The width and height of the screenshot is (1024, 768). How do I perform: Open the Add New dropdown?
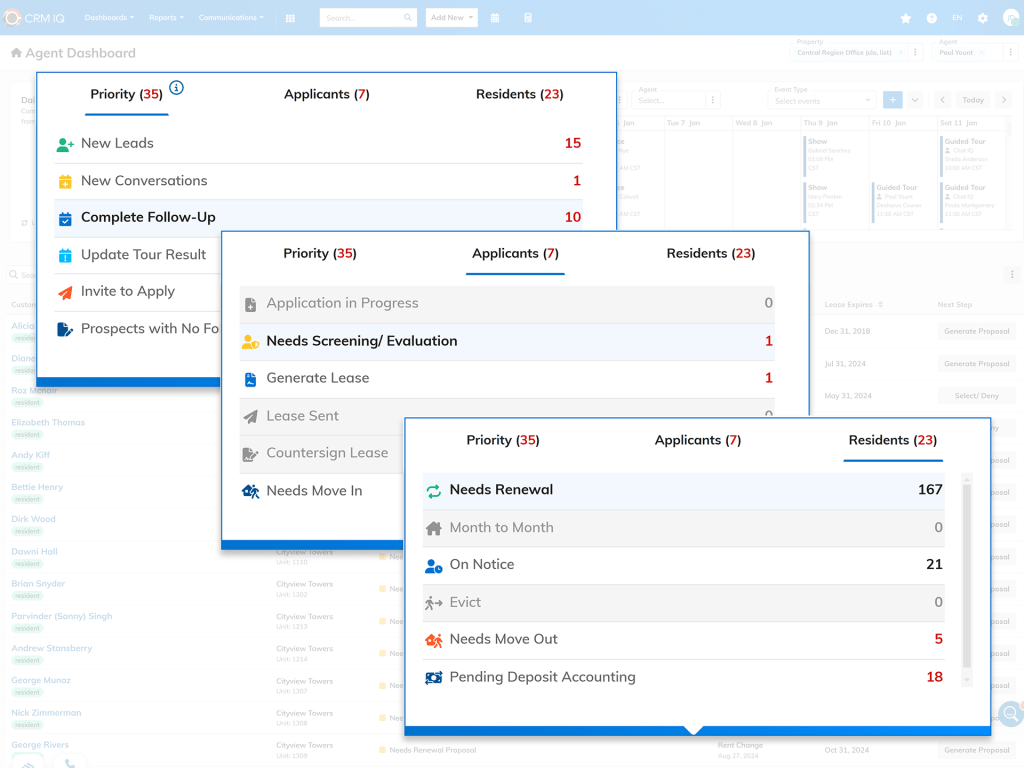point(452,18)
